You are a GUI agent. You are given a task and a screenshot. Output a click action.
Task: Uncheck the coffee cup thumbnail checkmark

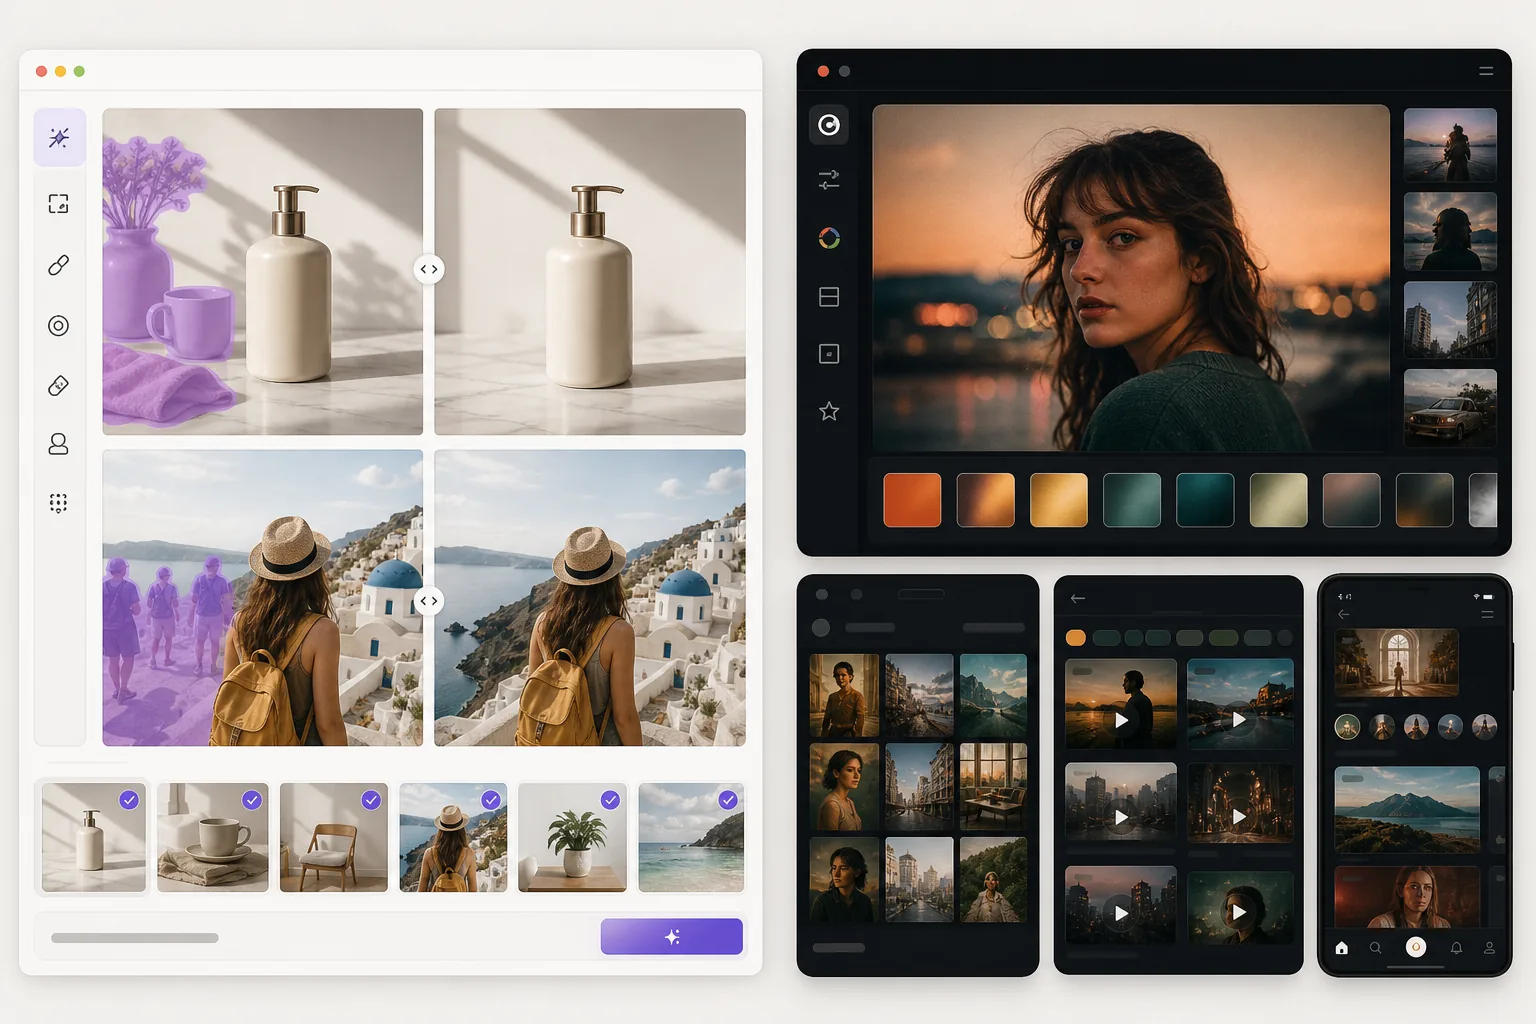[252, 800]
